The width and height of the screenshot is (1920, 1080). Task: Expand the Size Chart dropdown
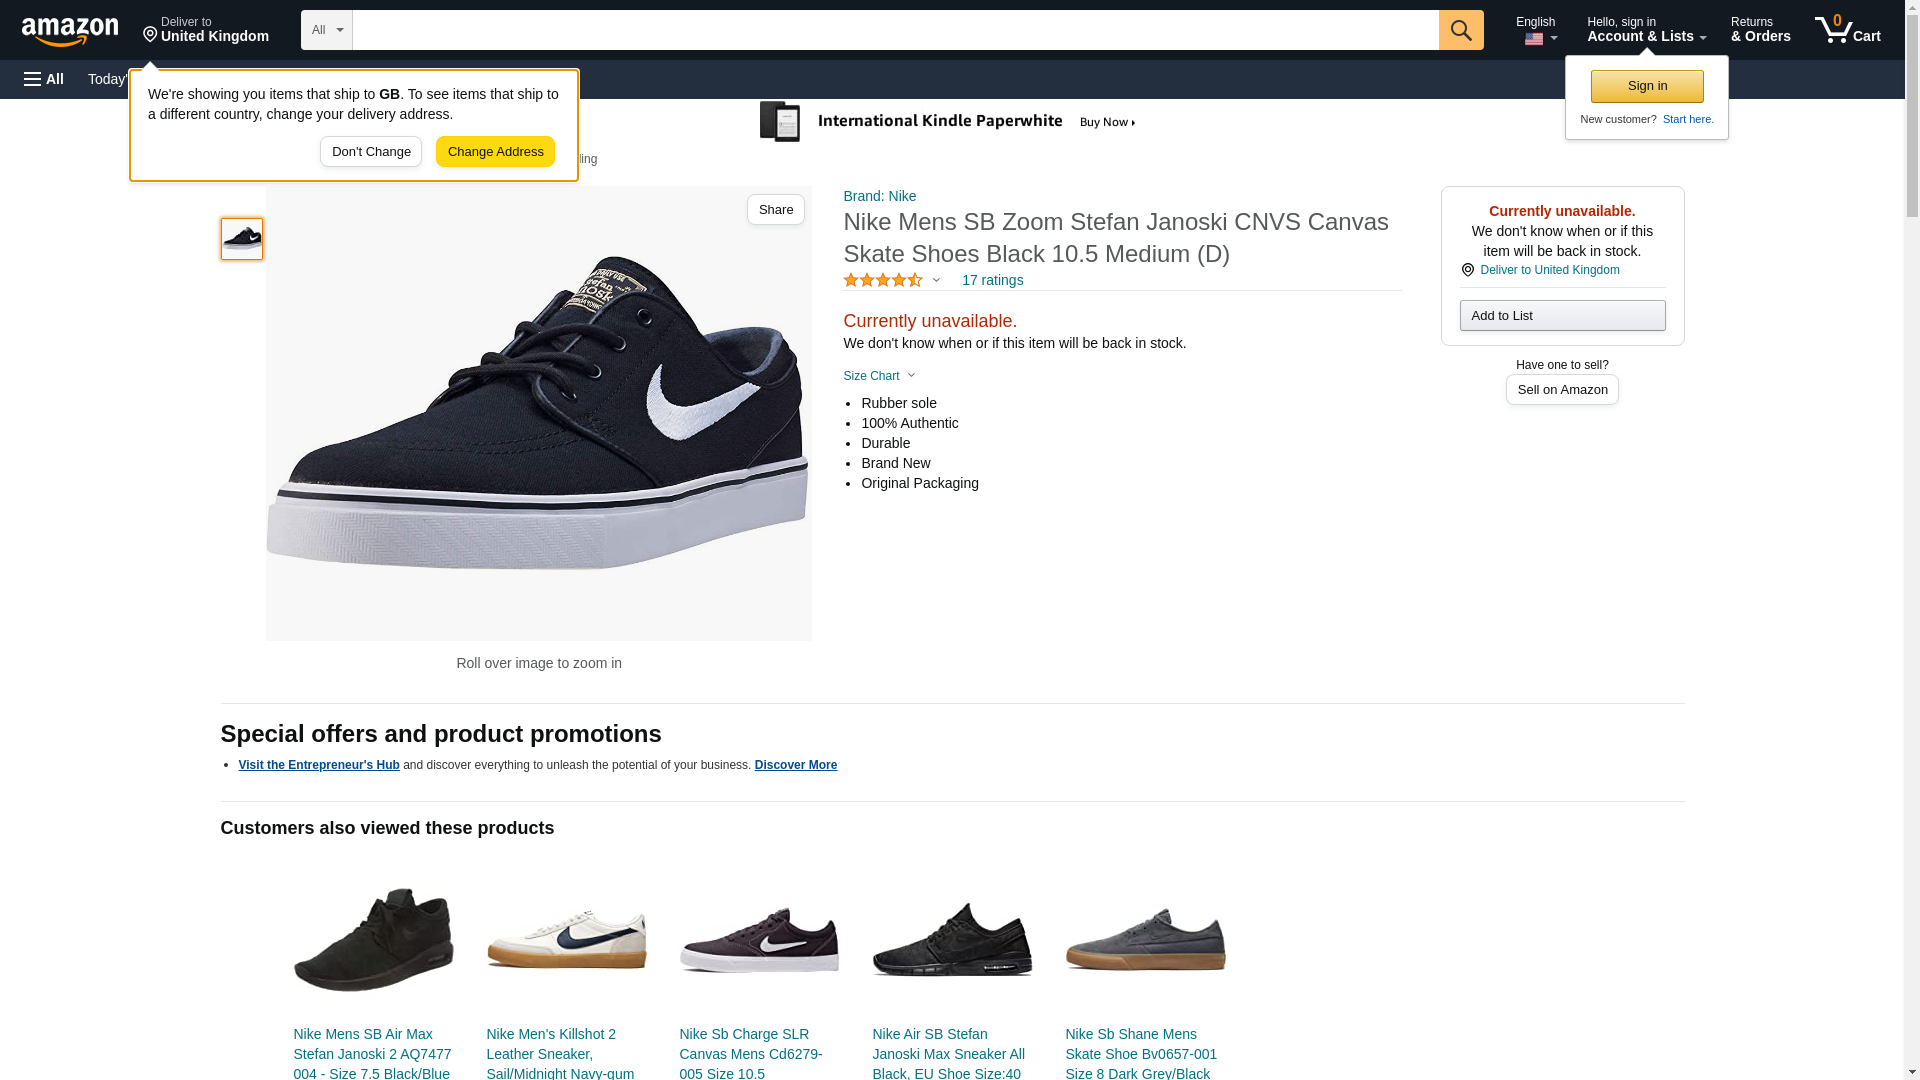879,376
